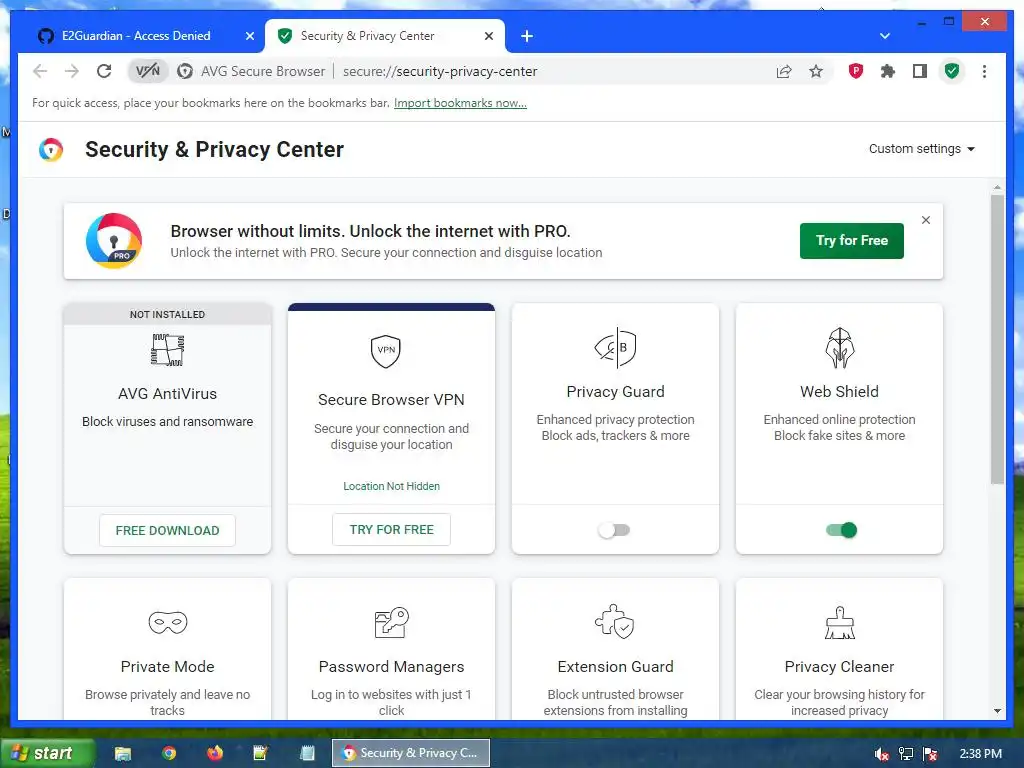Click the browser forward arrow
The image size is (1024, 768).
click(72, 71)
